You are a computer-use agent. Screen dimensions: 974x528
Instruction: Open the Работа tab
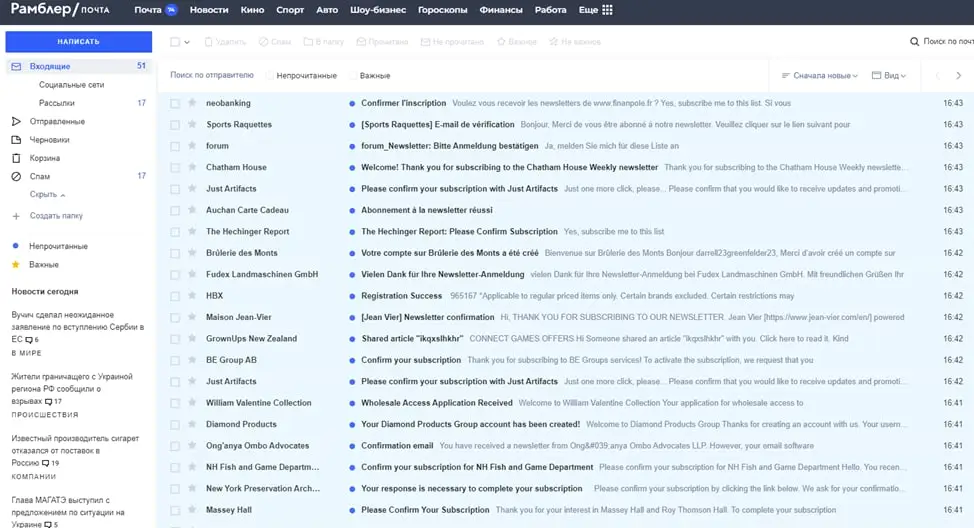point(550,10)
